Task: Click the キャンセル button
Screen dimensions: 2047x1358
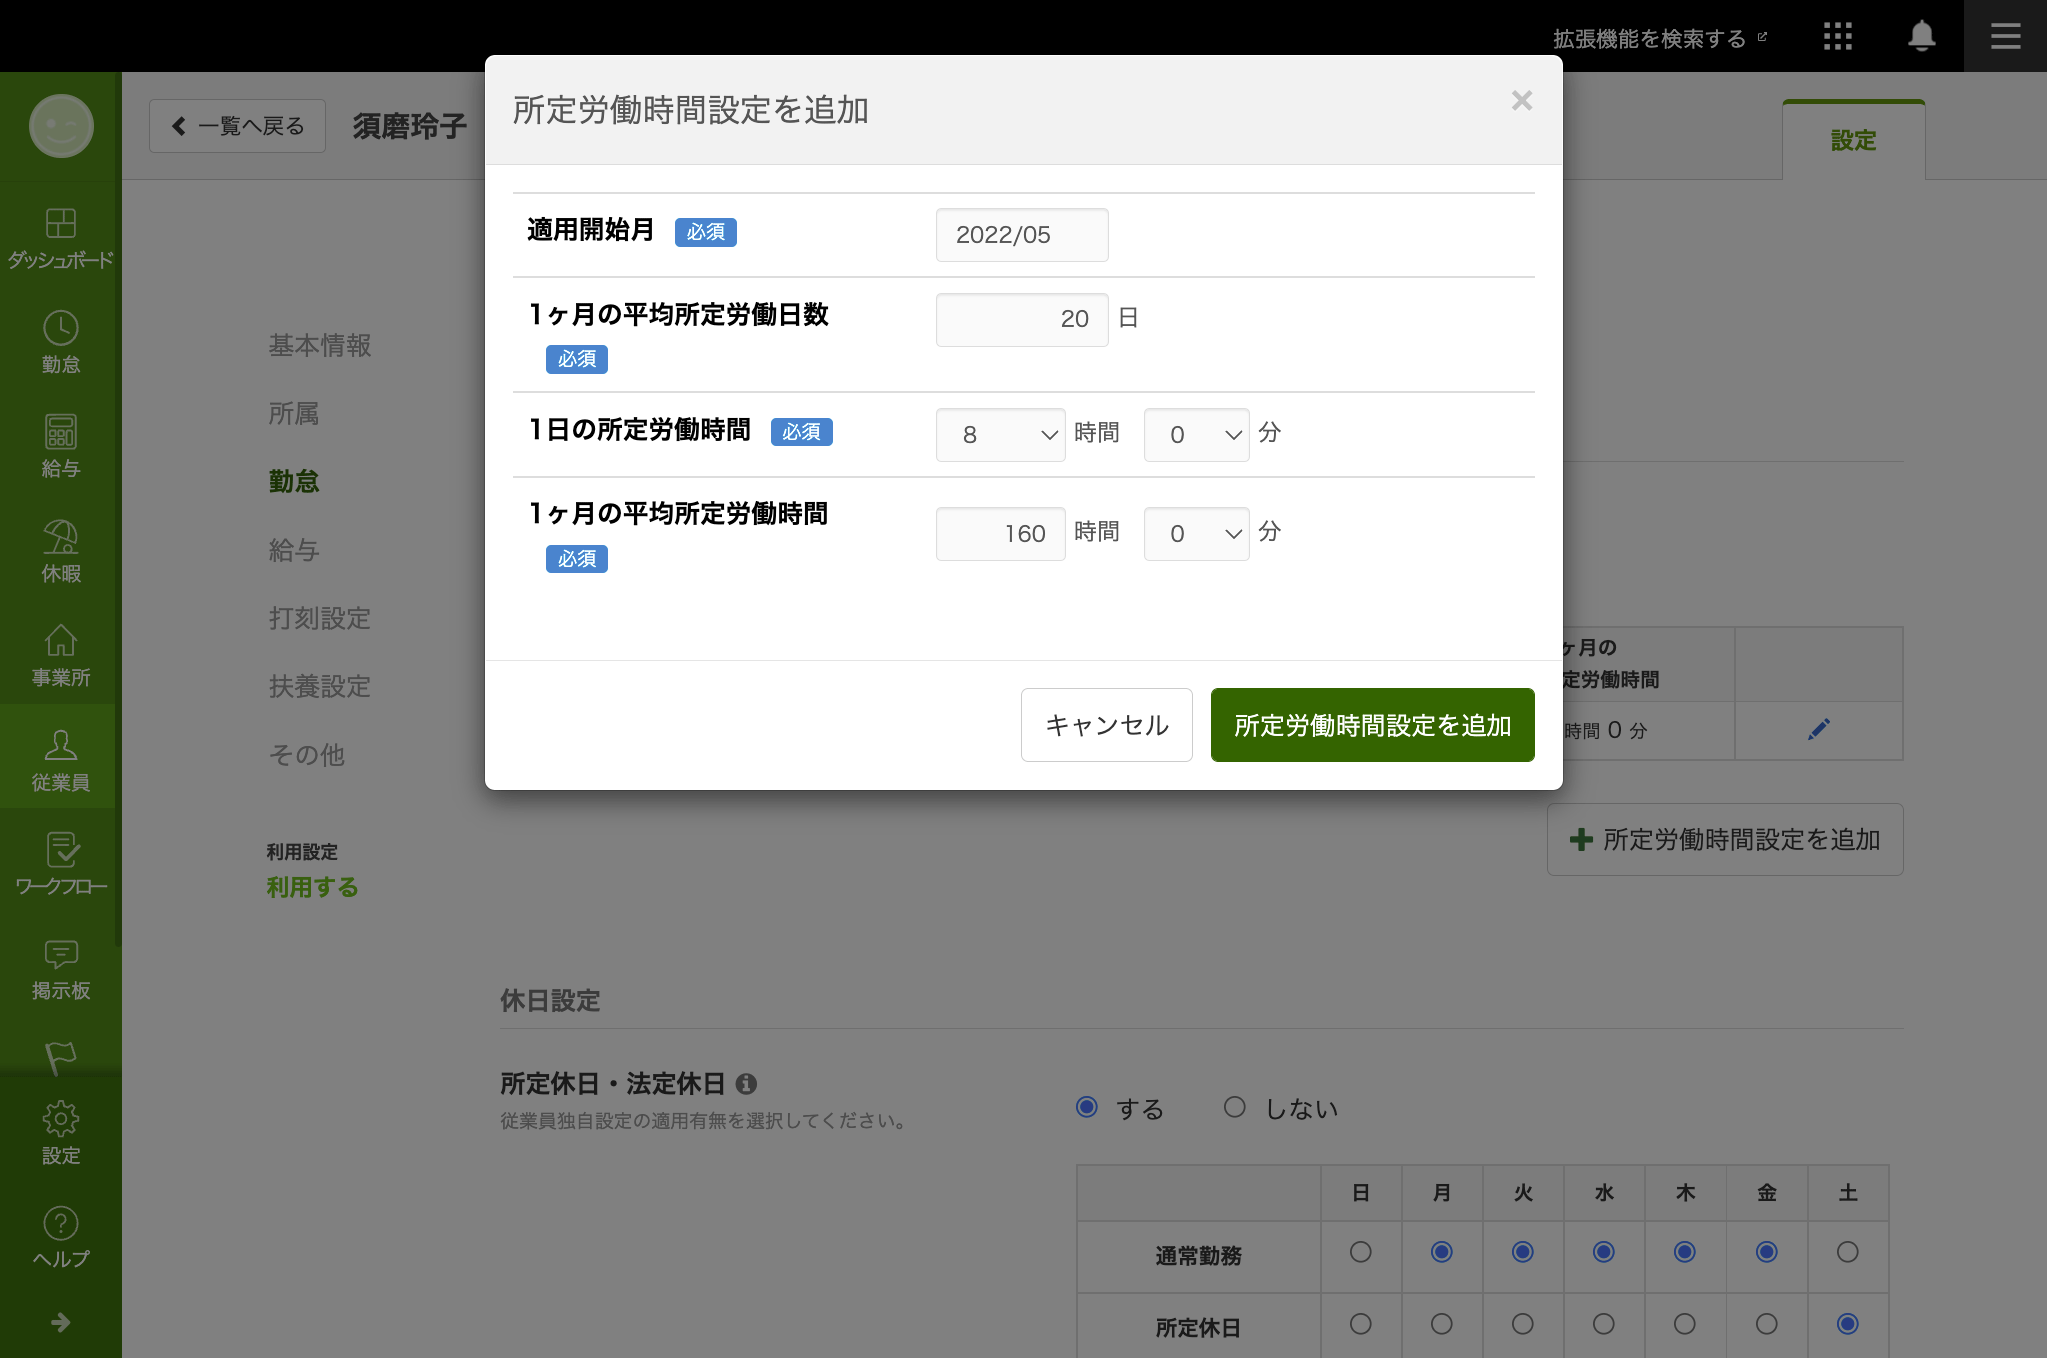Action: (1107, 725)
